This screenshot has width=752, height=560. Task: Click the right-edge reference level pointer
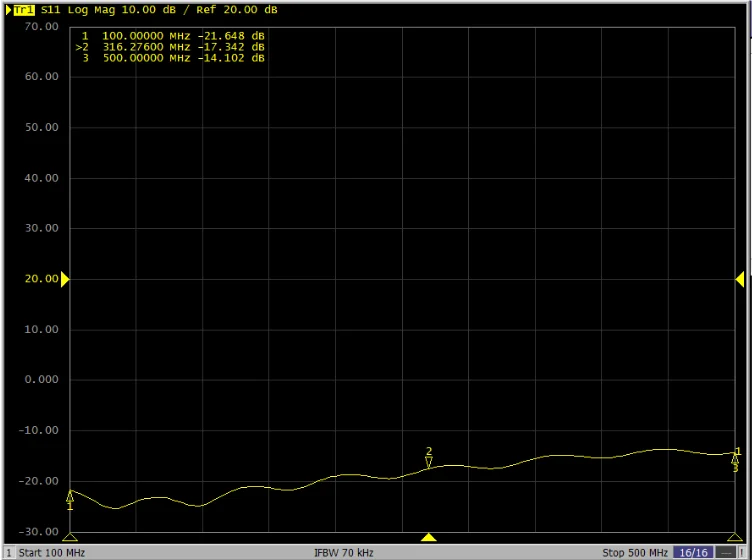740,279
